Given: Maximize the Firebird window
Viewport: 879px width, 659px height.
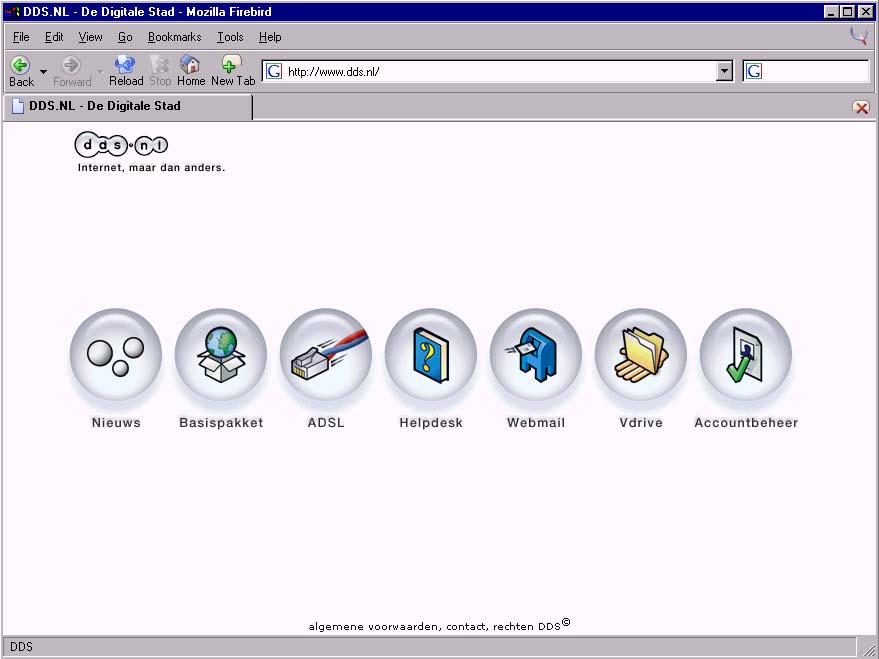Looking at the screenshot, I should [x=848, y=12].
